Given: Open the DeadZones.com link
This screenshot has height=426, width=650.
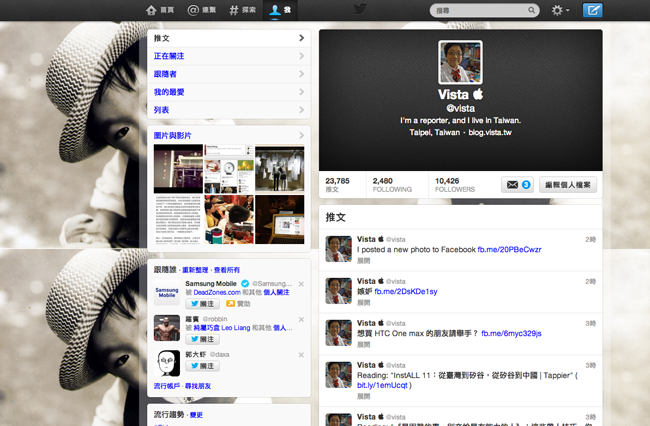Looking at the screenshot, I should pyautogui.click(x=217, y=293).
